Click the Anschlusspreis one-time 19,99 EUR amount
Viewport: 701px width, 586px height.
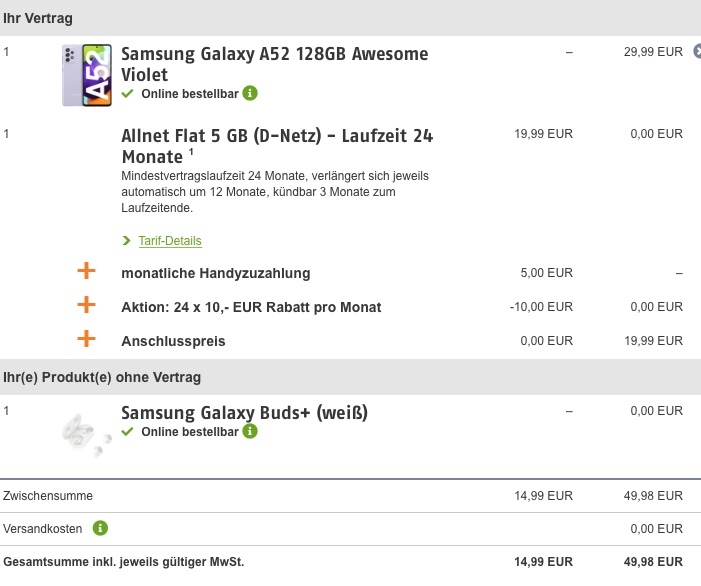point(653,341)
